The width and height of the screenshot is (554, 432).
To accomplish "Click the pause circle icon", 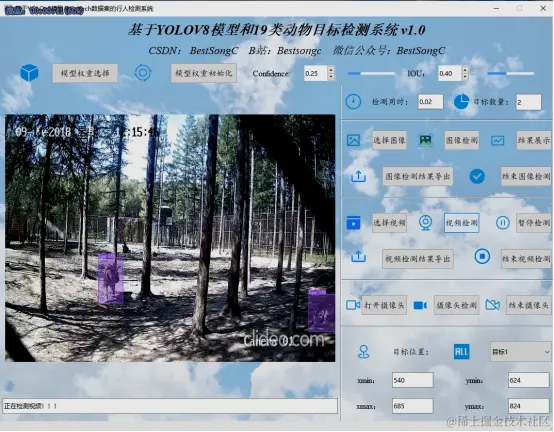I will click(502, 223).
